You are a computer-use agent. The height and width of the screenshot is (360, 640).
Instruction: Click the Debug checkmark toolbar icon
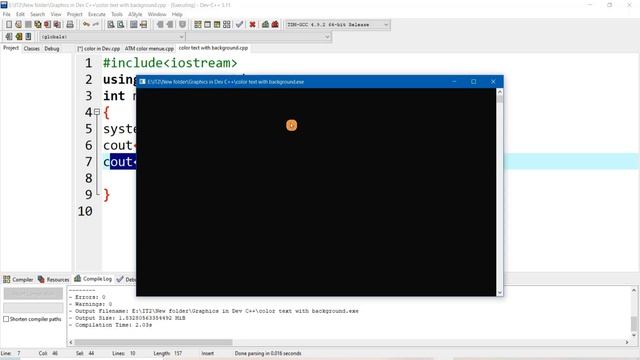(x=240, y=24)
